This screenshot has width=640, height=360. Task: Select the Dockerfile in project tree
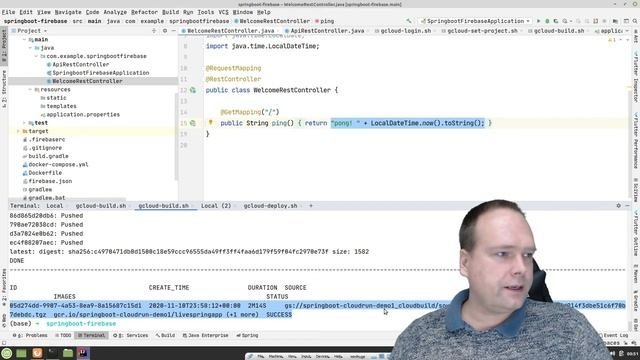42,173
